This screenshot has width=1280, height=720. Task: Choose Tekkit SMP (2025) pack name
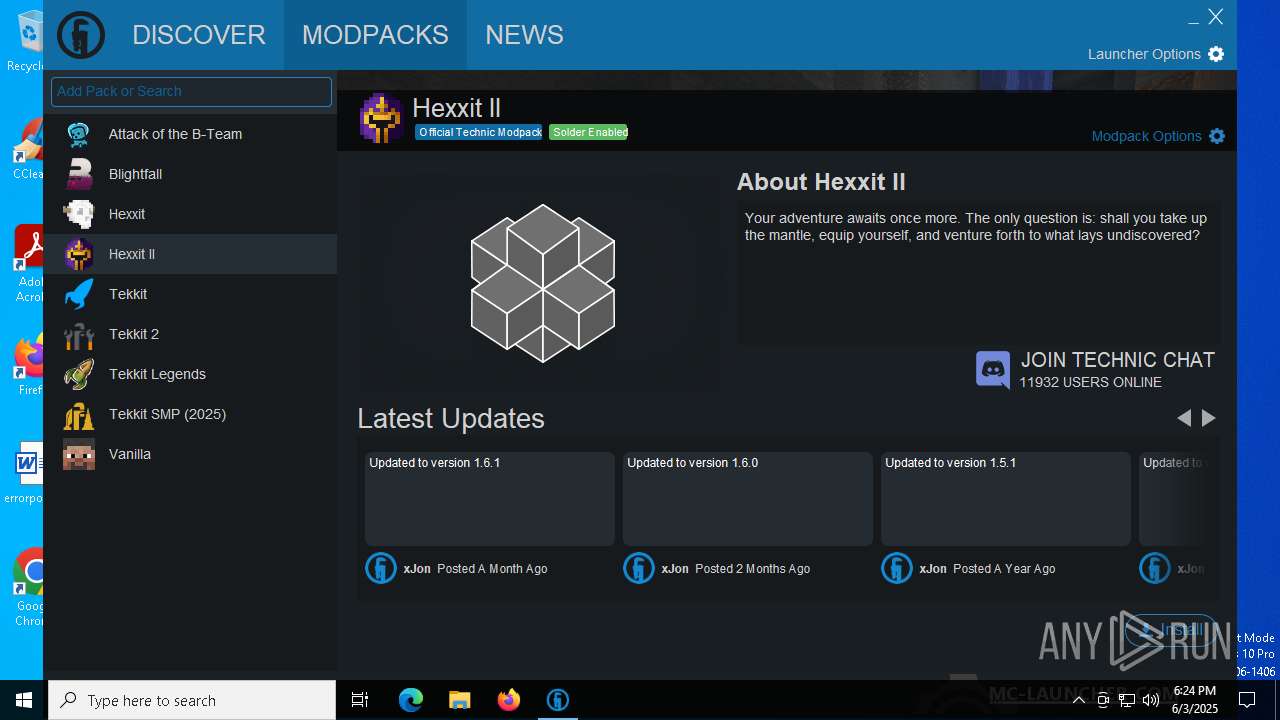(167, 414)
